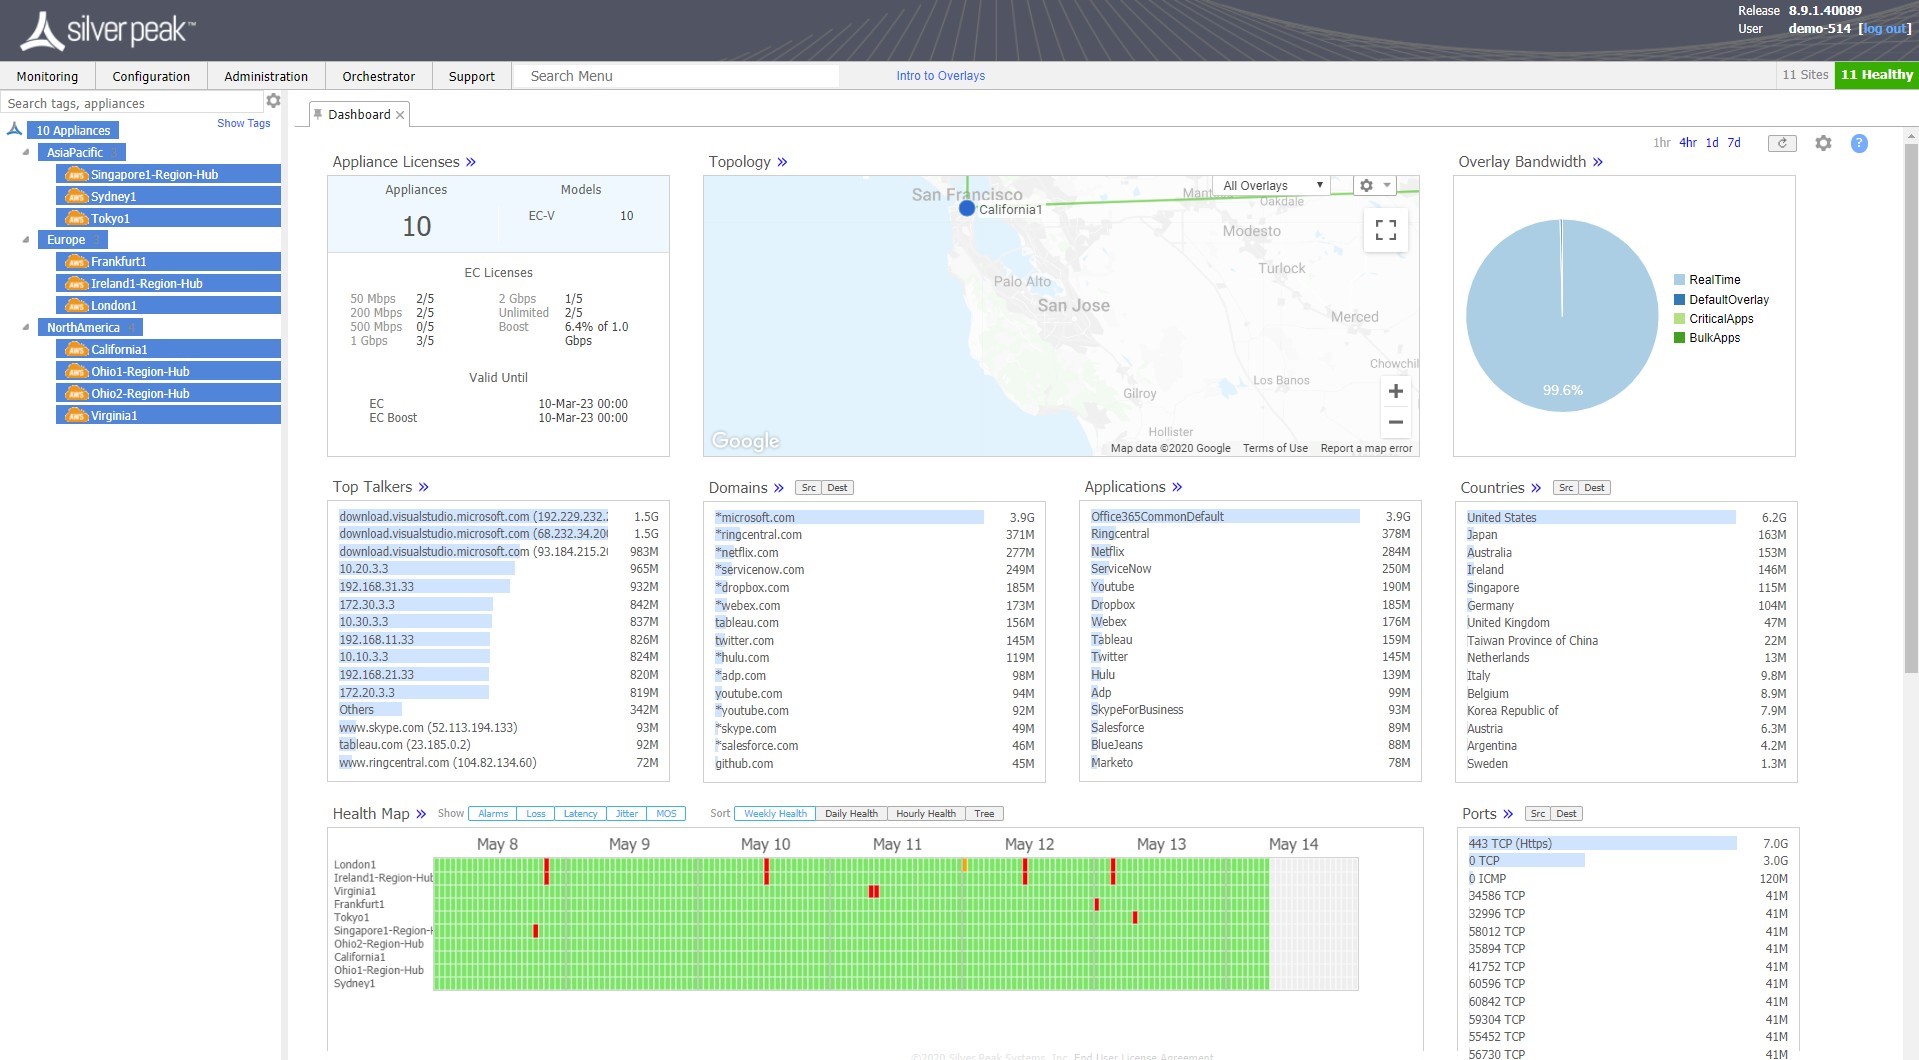Open the topology map gear dropdown menu
The width and height of the screenshot is (1919, 1060).
pos(1375,185)
